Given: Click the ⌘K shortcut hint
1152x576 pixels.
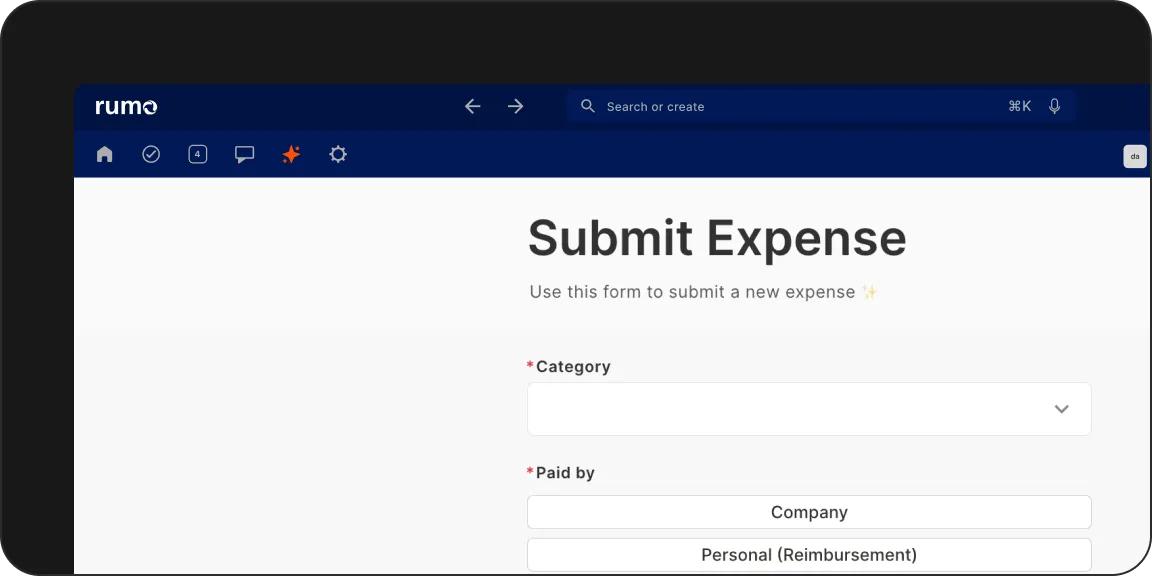Looking at the screenshot, I should click(1019, 106).
